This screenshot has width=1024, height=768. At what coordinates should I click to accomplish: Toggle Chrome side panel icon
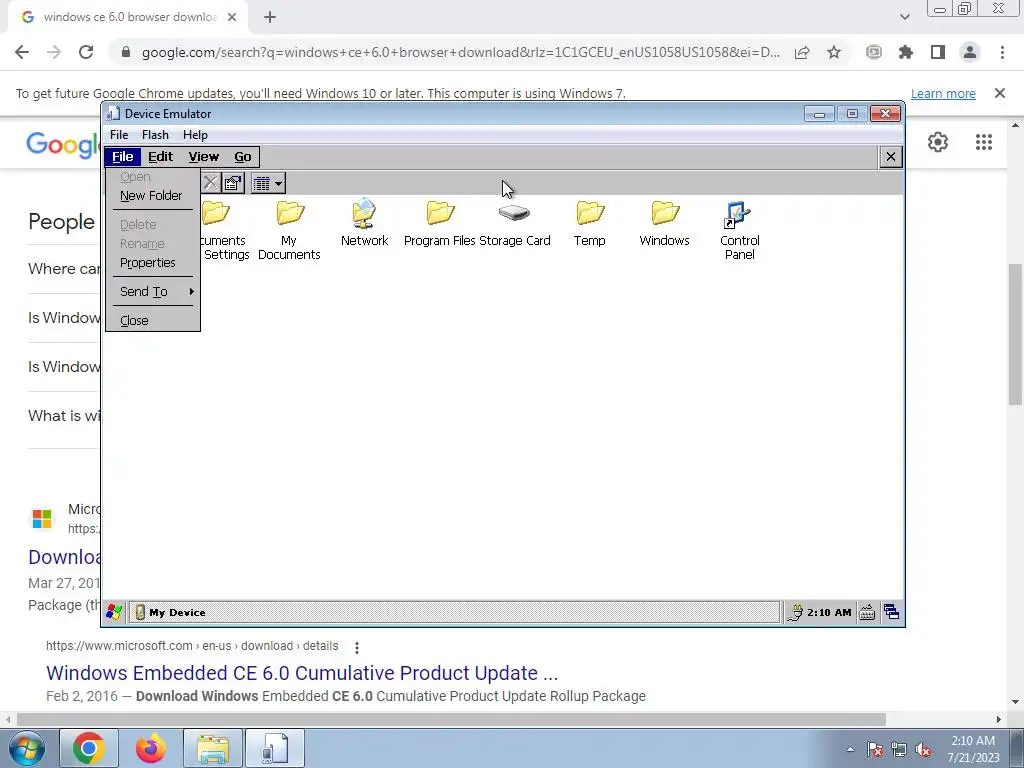pyautogui.click(x=938, y=52)
